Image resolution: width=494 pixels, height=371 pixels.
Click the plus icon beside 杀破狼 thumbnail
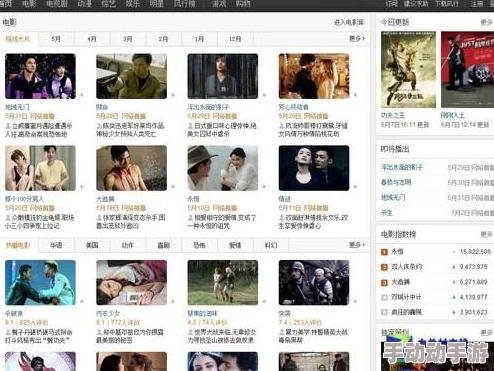(82, 301)
